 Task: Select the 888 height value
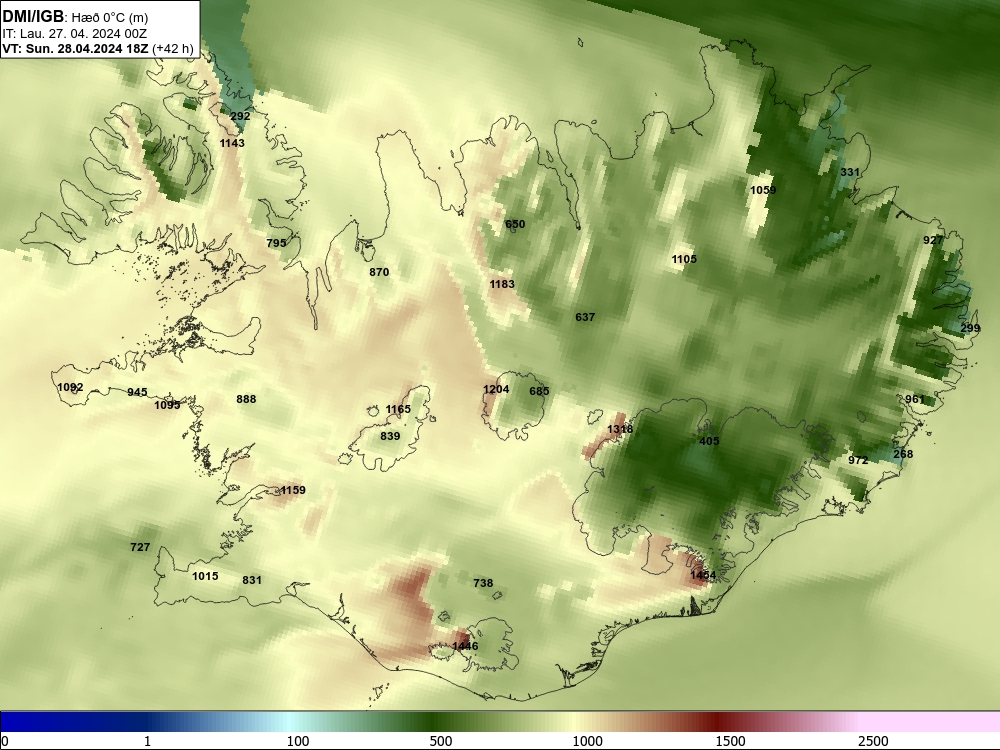tap(246, 399)
